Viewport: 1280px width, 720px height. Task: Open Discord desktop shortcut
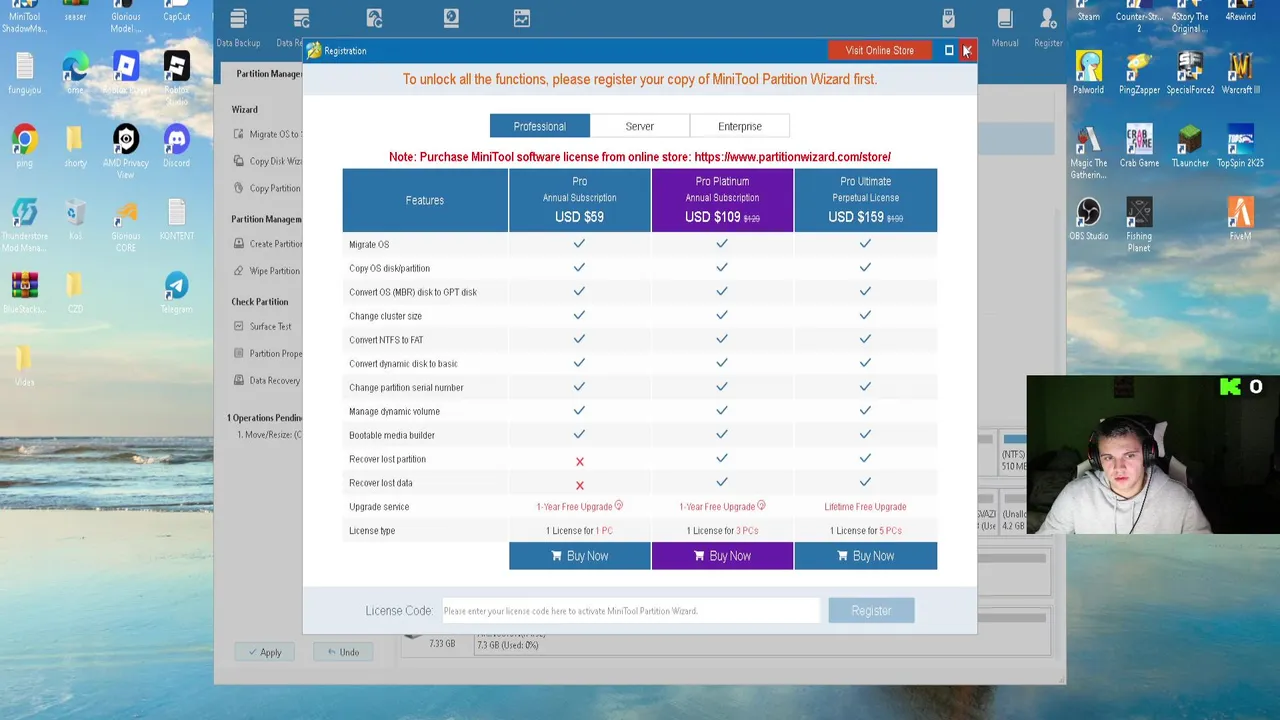pos(176,145)
